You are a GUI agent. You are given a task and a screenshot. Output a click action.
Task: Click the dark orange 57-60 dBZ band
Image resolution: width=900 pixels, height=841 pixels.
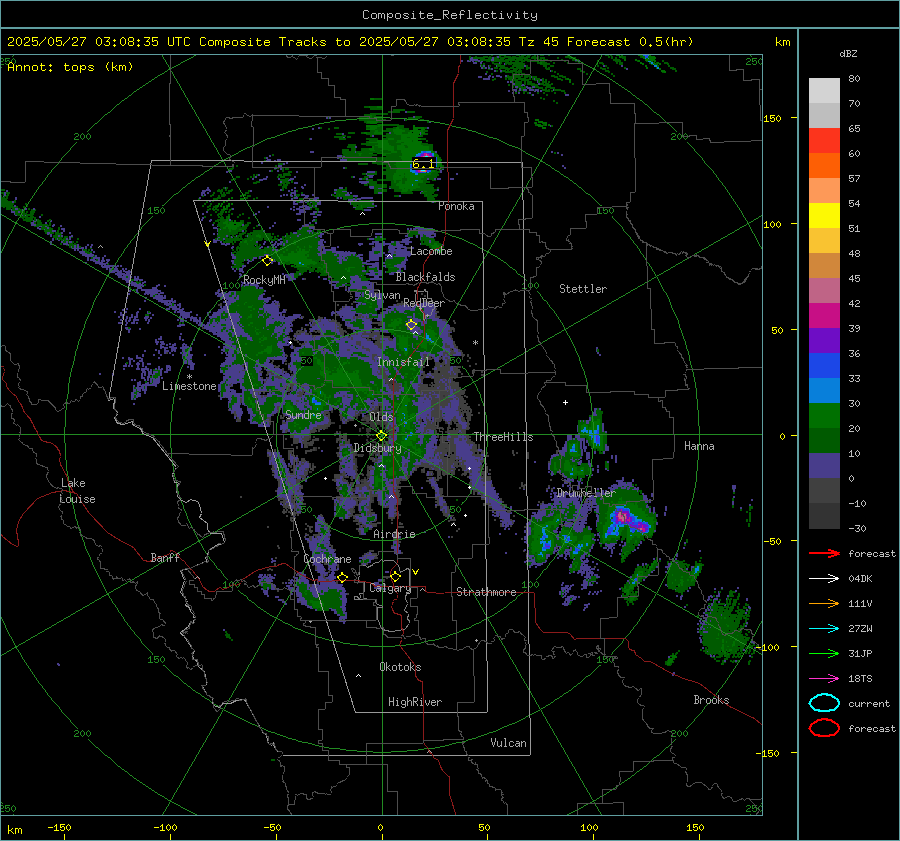point(824,166)
